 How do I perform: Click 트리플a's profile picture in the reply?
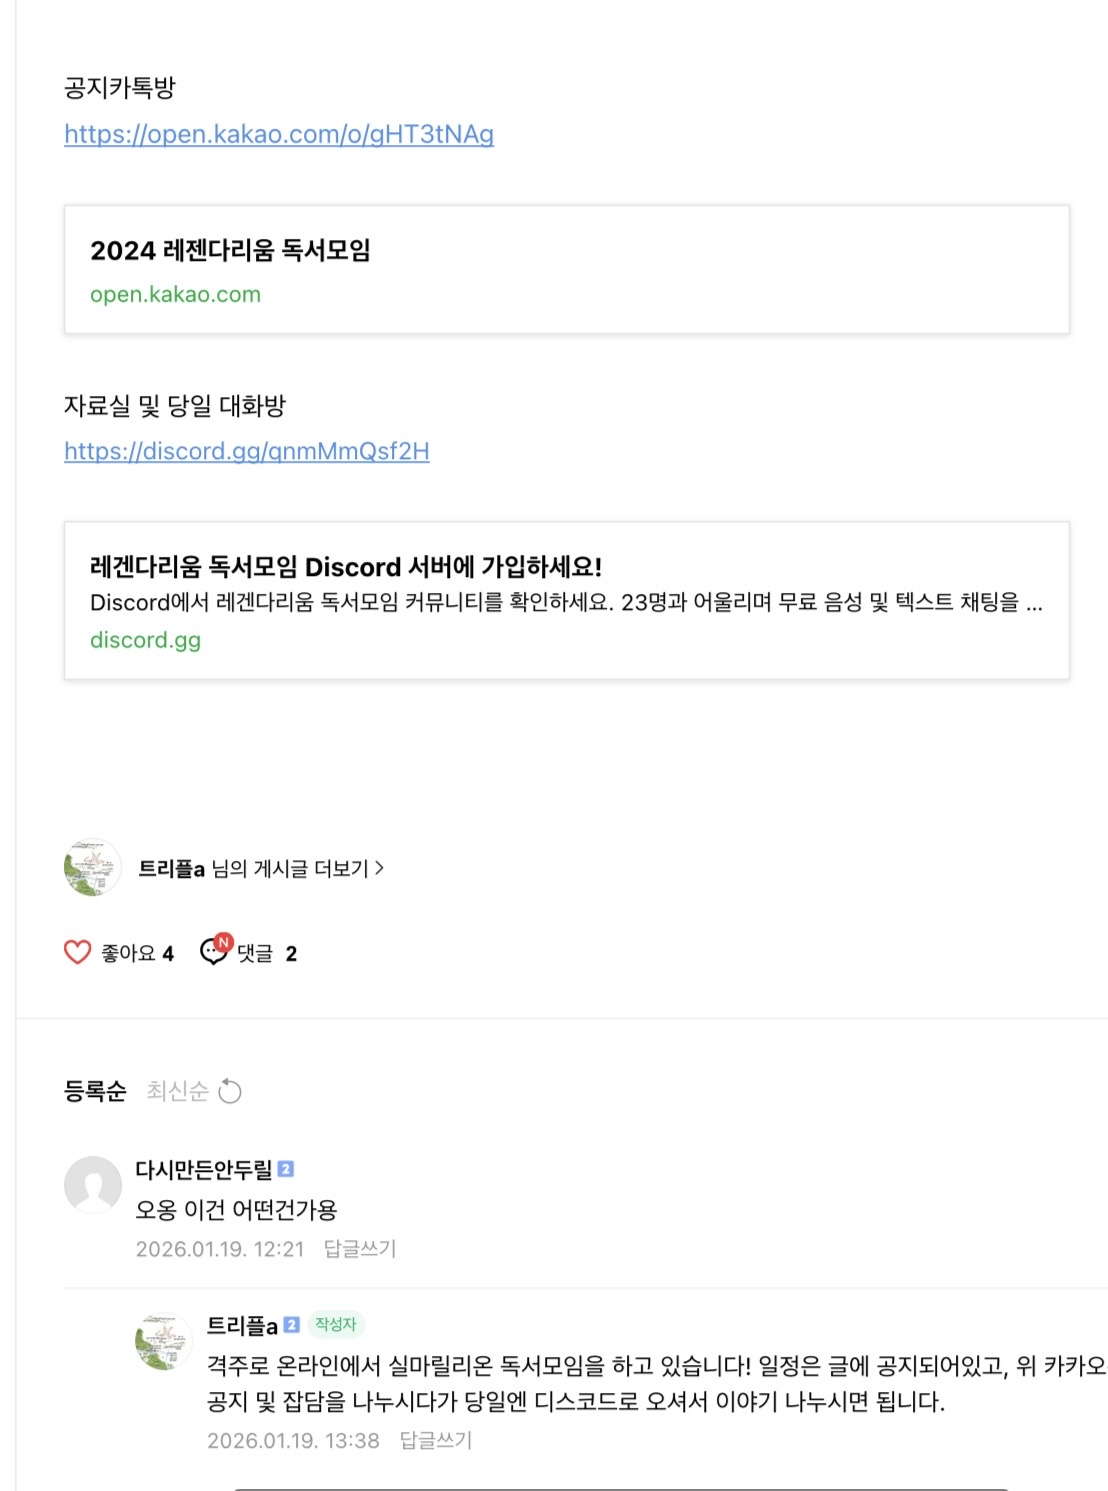[164, 1342]
